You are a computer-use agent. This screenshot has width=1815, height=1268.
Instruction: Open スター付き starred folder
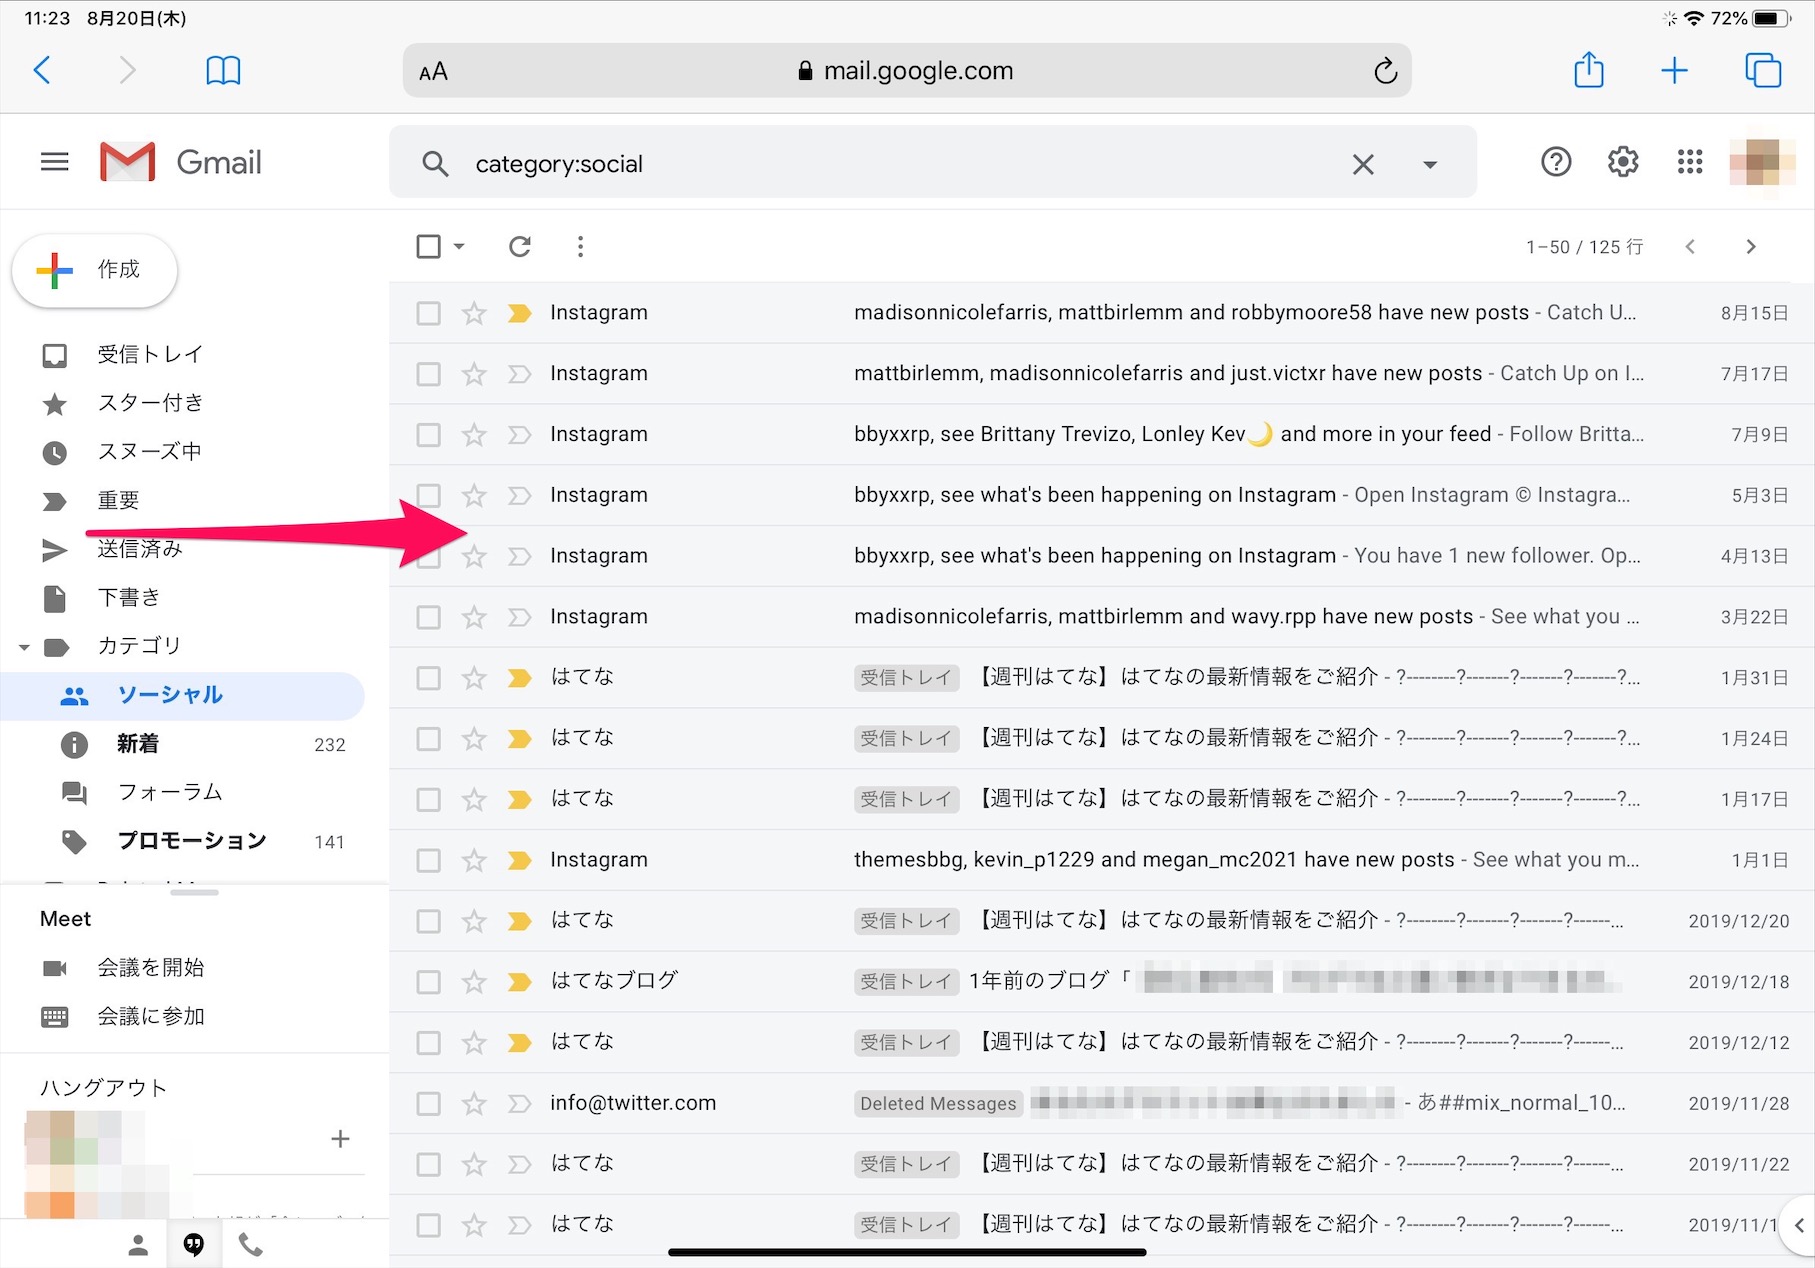tap(182, 403)
